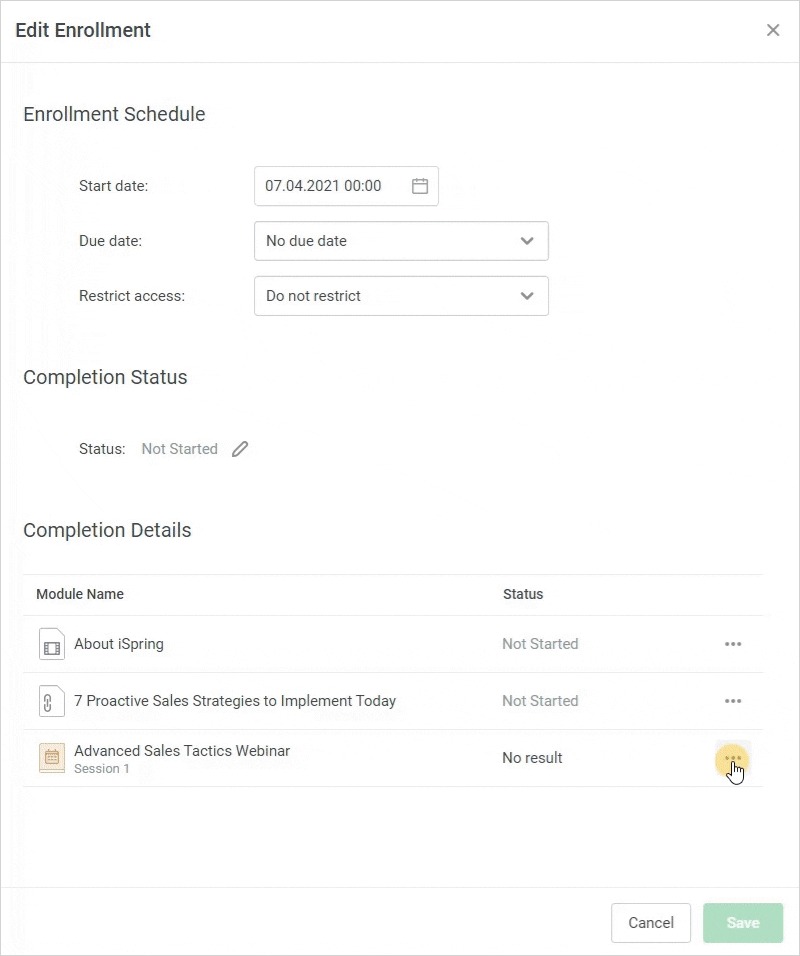Viewport: 800px width, 956px height.
Task: Click the Module Name column header
Action: (80, 594)
